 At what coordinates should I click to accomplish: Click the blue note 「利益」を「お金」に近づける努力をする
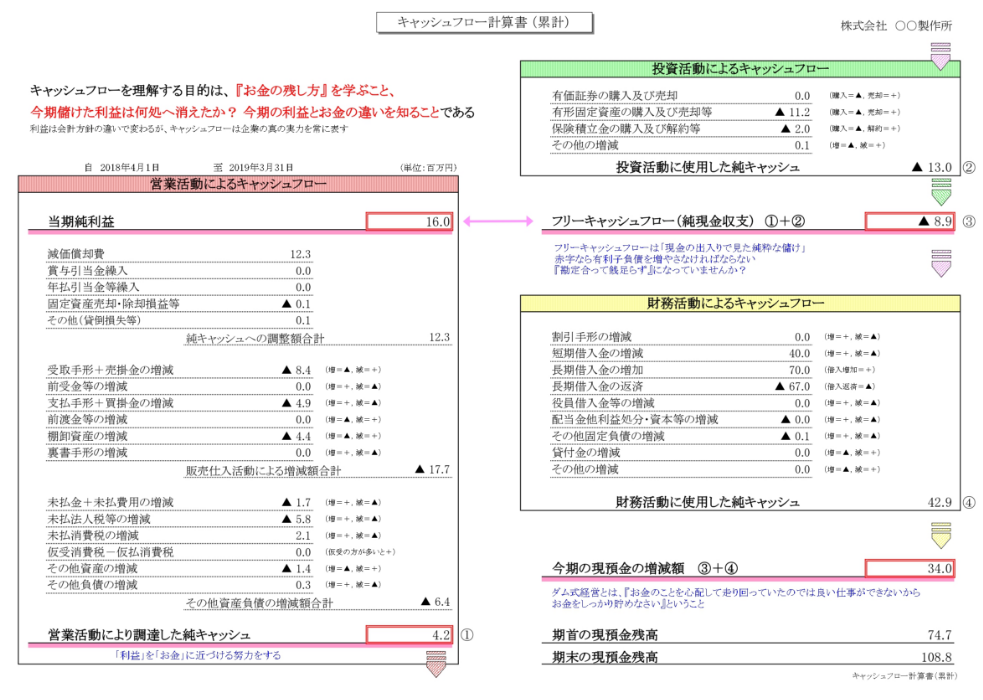pyautogui.click(x=197, y=655)
